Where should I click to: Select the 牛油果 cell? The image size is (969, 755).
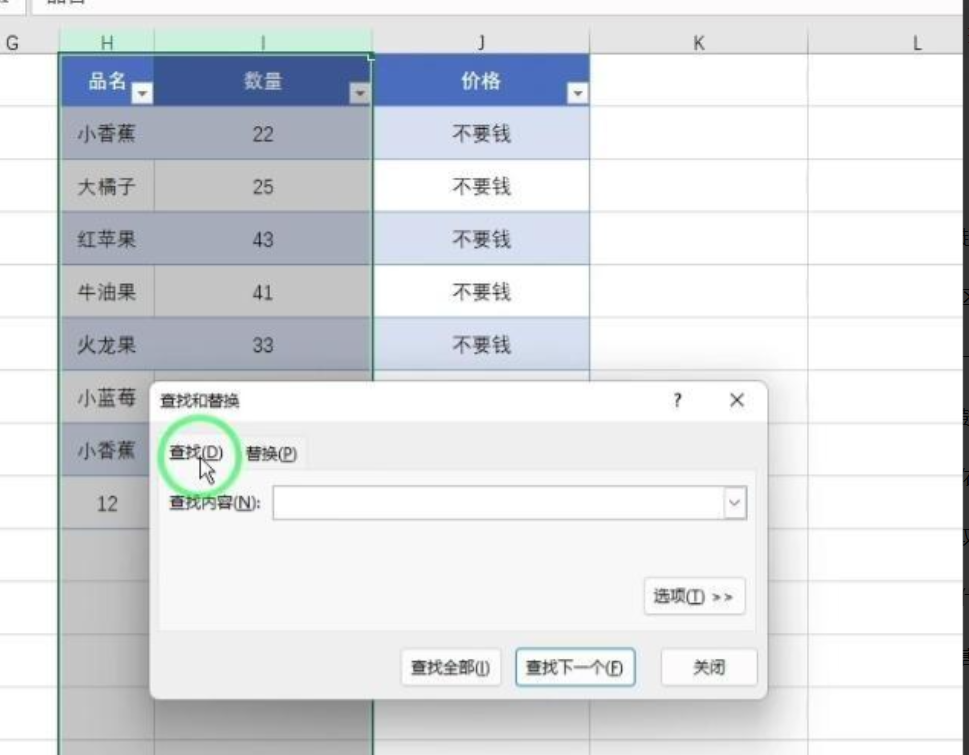coord(107,292)
